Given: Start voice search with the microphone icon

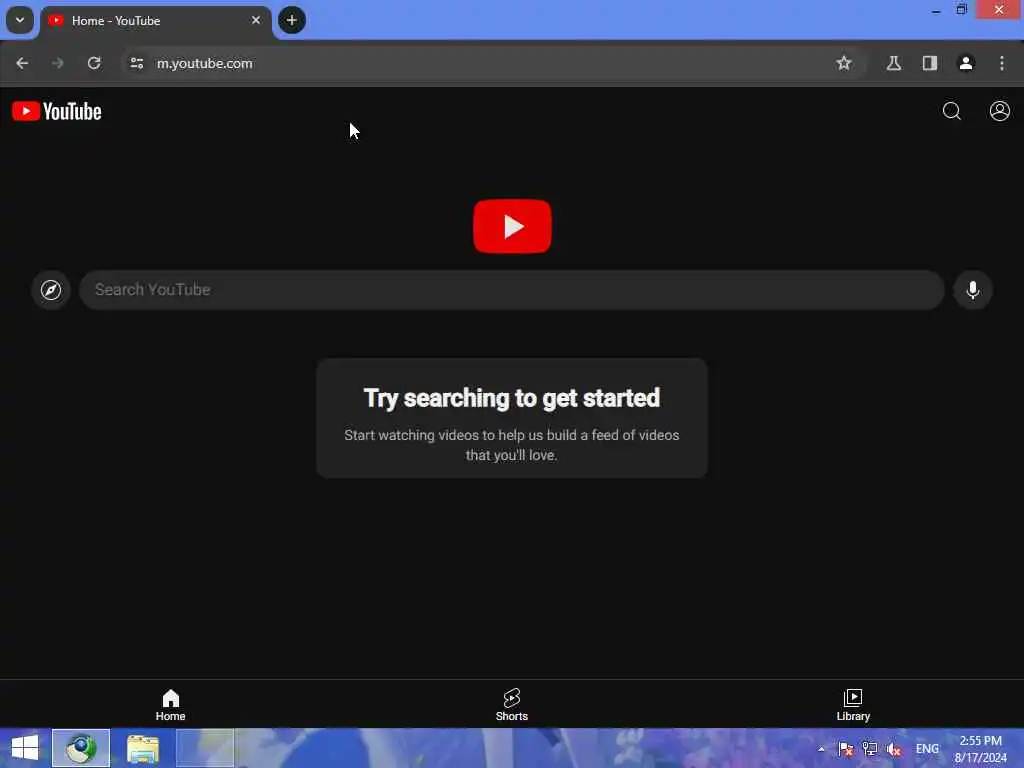Looking at the screenshot, I should [972, 290].
